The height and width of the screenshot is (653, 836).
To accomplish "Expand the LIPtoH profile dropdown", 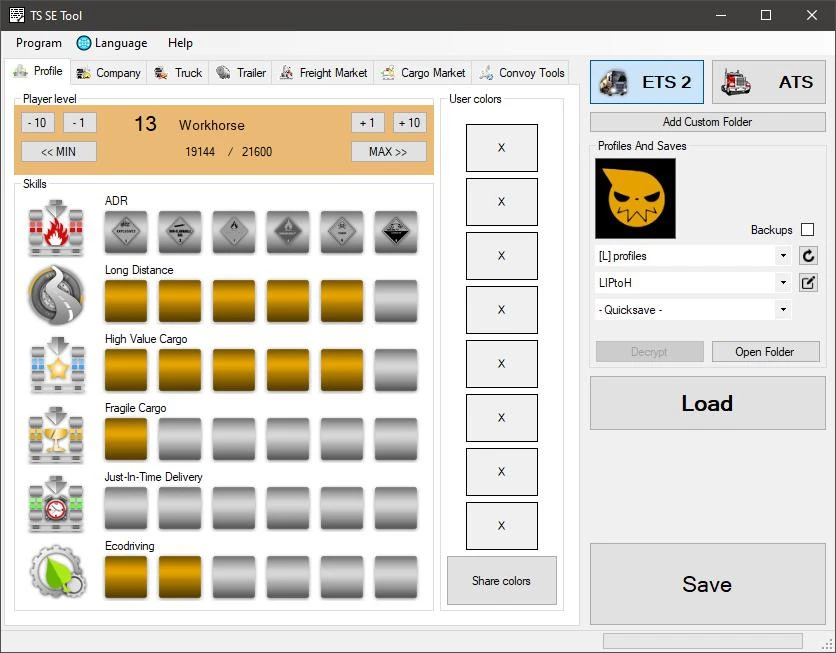I will (x=693, y=283).
